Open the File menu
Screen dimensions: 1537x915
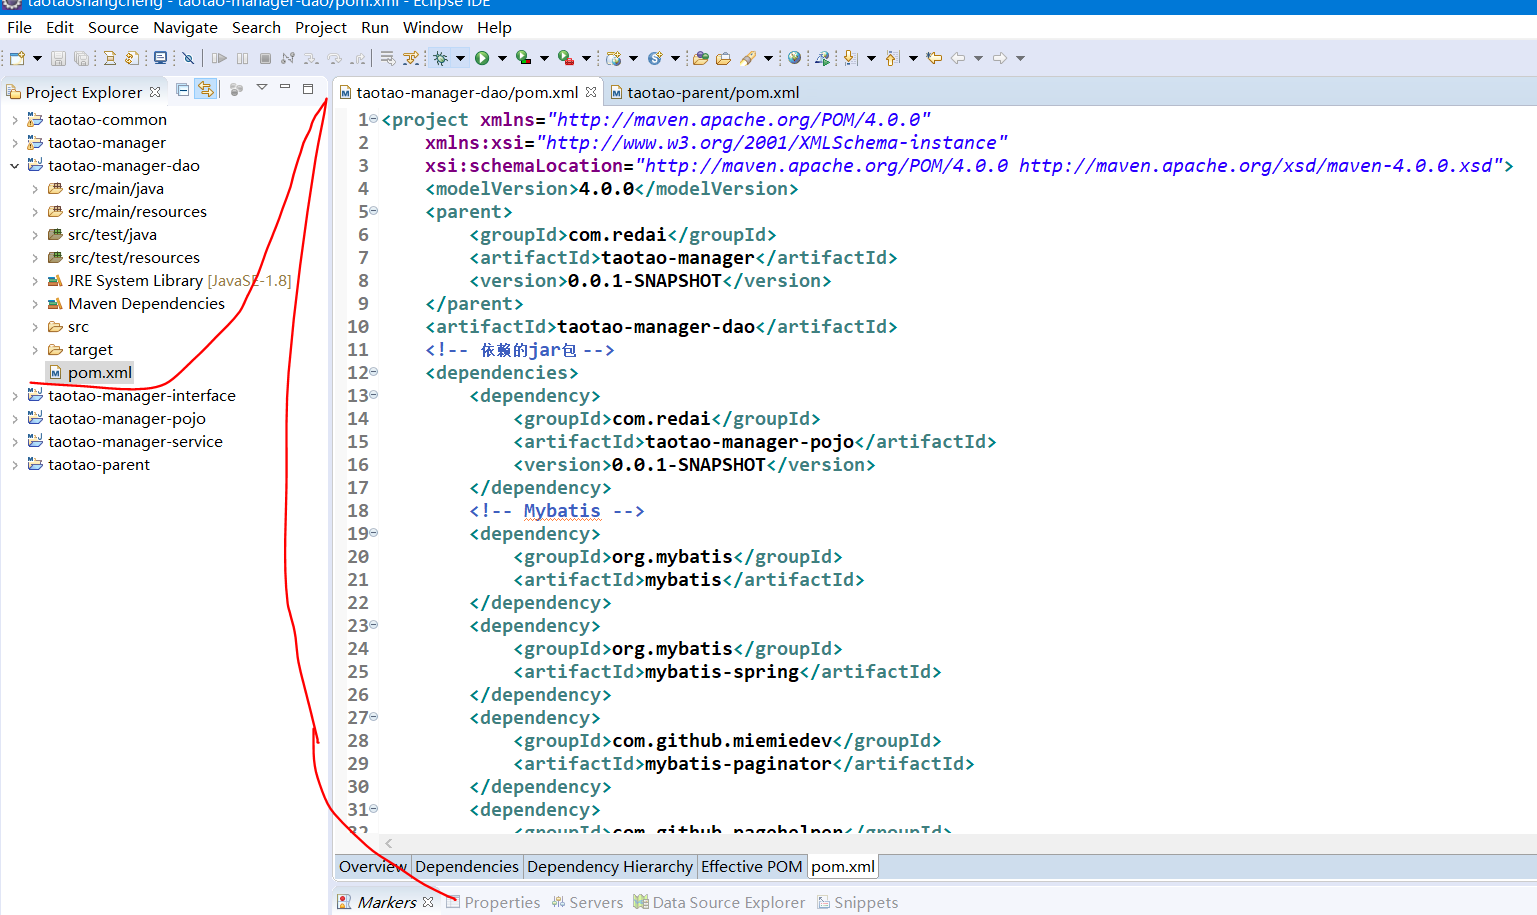pos(19,27)
